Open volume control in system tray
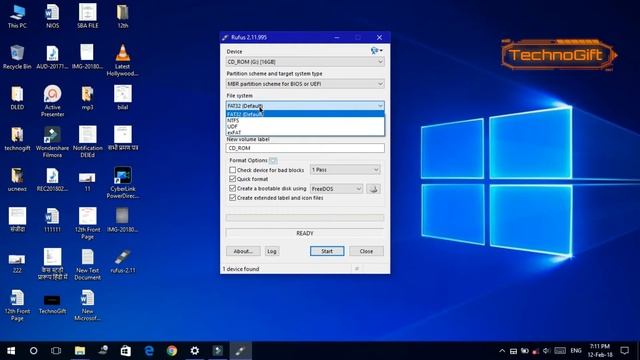 tap(547, 351)
